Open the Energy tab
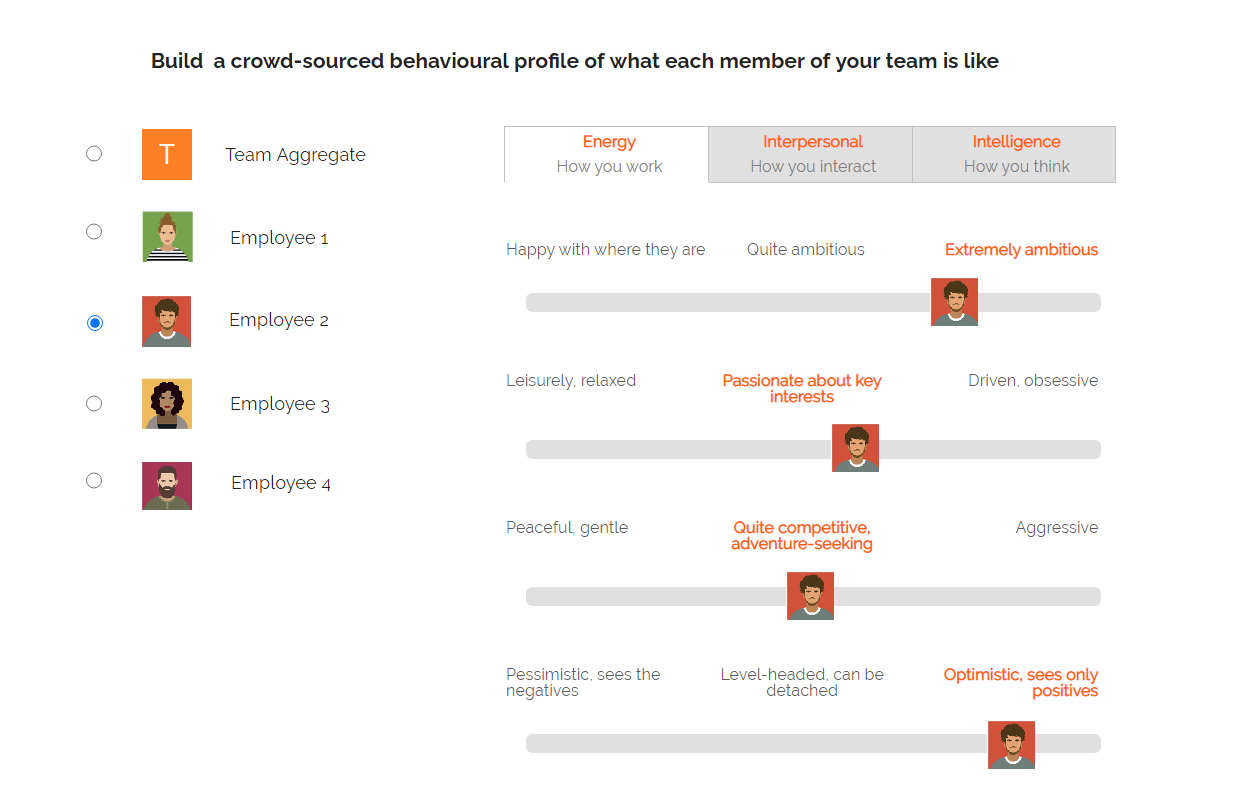Screen dimensions: 1250x800 coord(608,155)
